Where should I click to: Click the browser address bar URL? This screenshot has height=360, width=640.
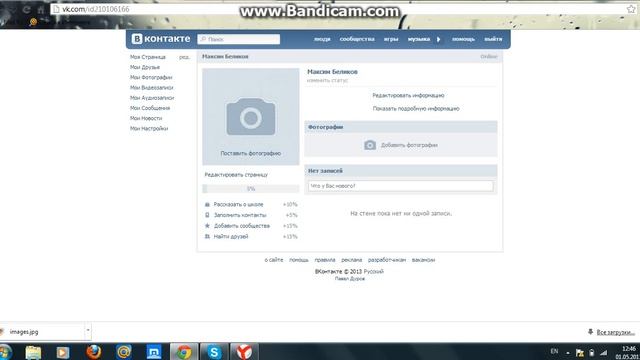coord(96,9)
